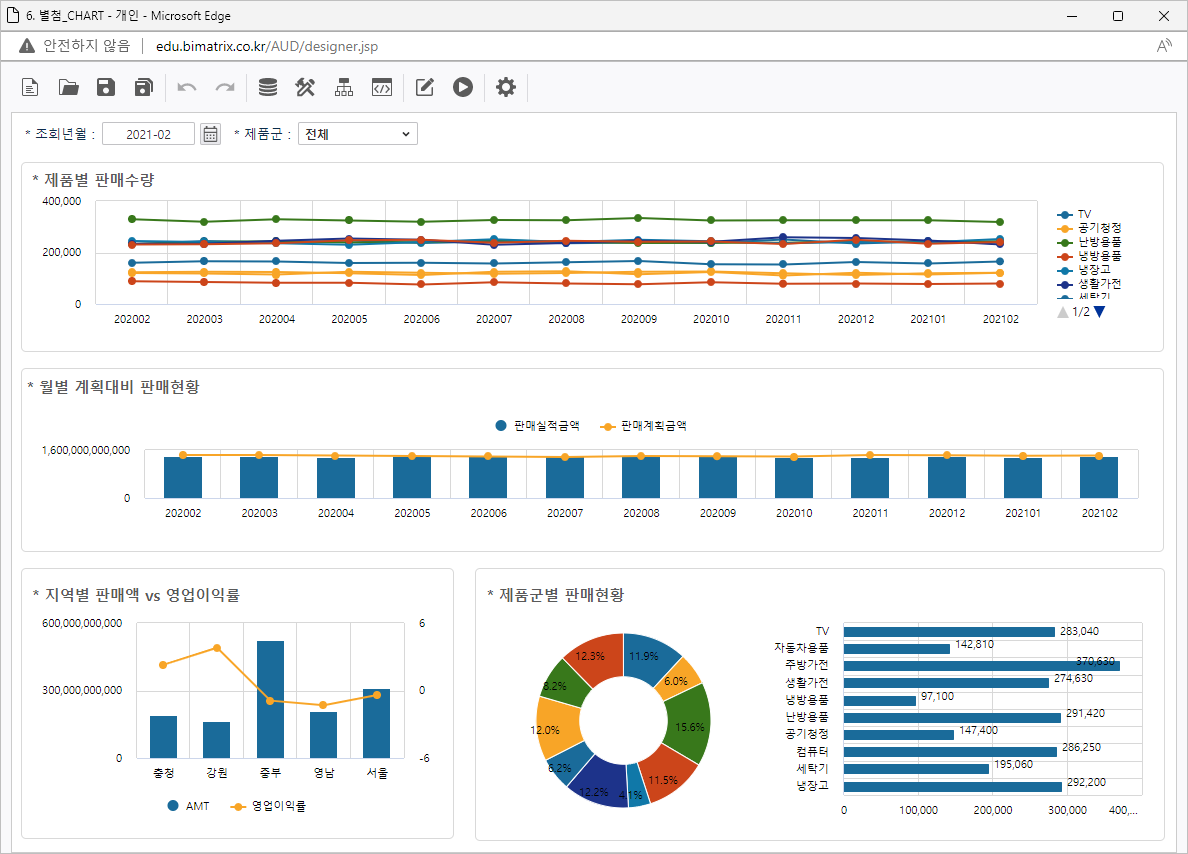Viewport: 1188px width, 854px height.
Task: Save the report with the floppy disk icon
Action: (106, 88)
